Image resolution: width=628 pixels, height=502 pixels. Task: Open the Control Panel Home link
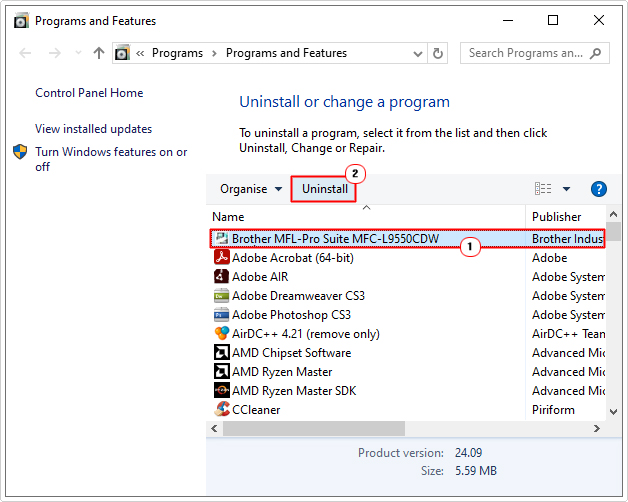(89, 93)
